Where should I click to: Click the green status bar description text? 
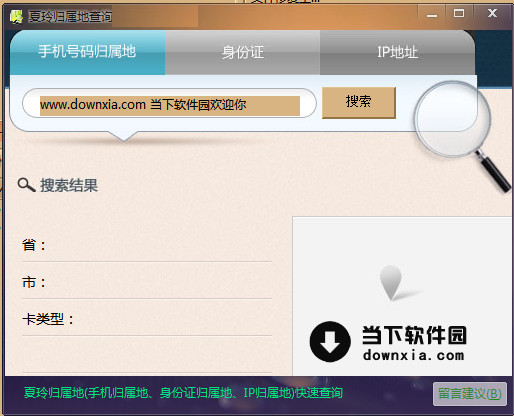coord(183,393)
